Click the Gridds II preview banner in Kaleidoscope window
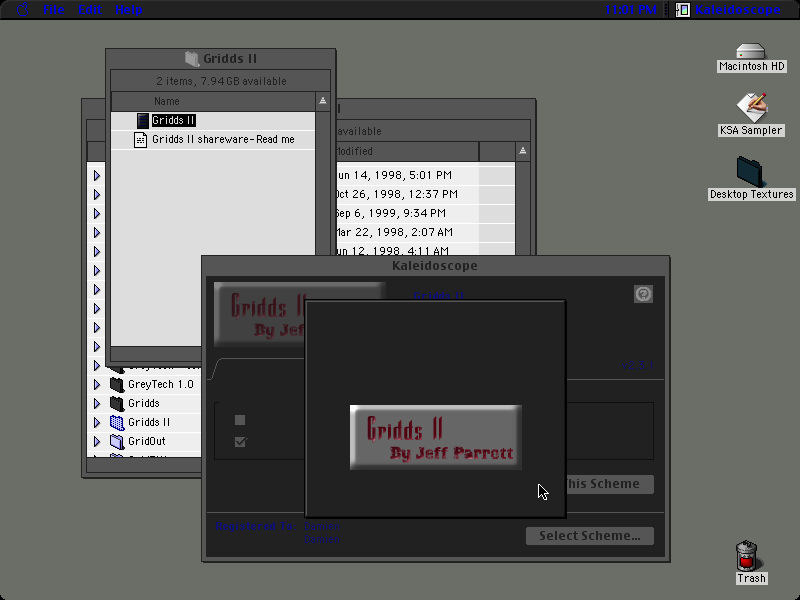The height and width of the screenshot is (600, 800). tap(260, 314)
